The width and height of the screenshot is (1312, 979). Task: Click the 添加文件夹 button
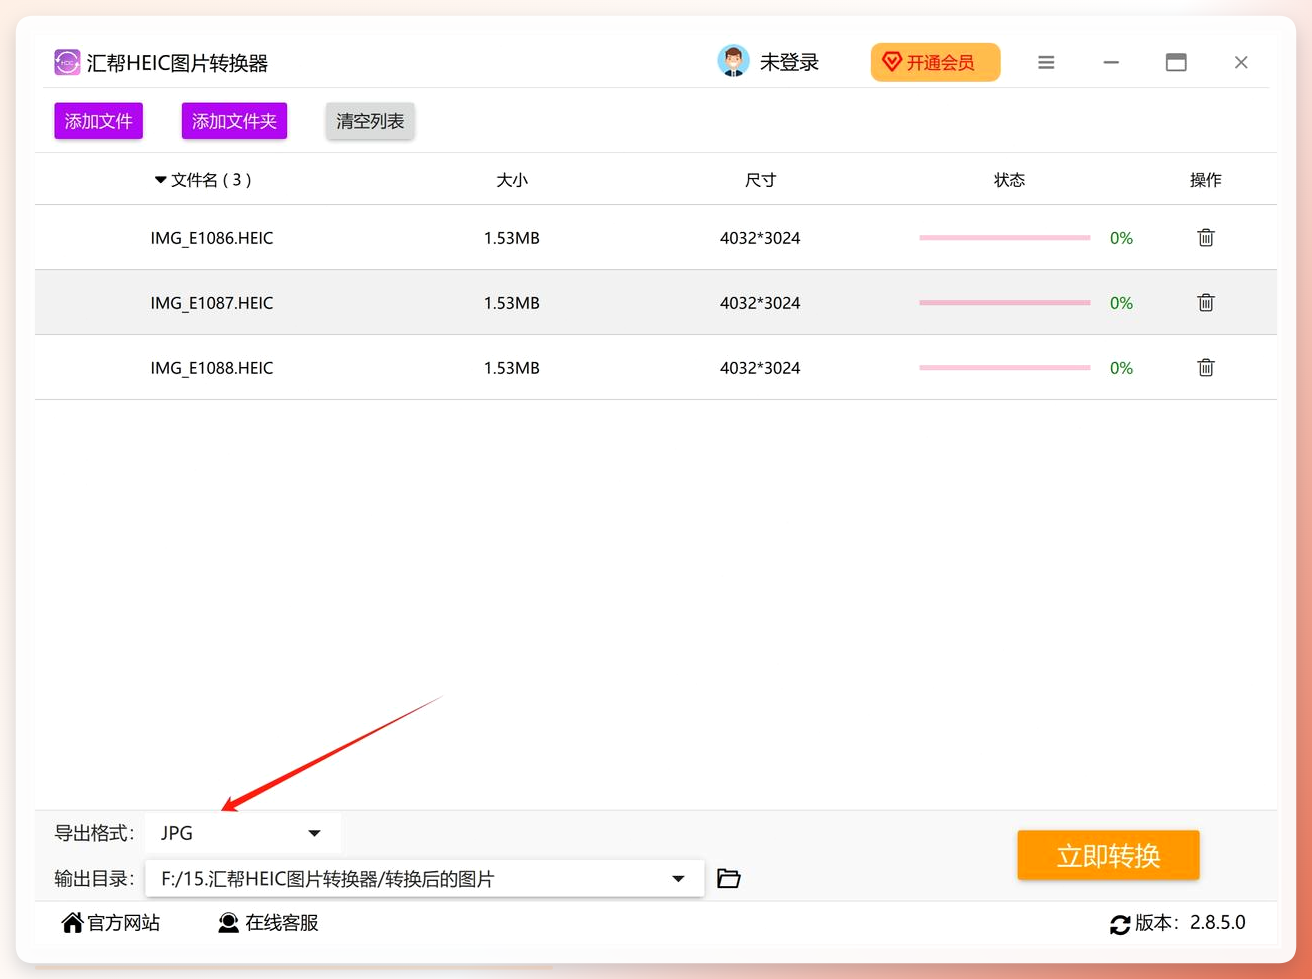pyautogui.click(x=234, y=121)
